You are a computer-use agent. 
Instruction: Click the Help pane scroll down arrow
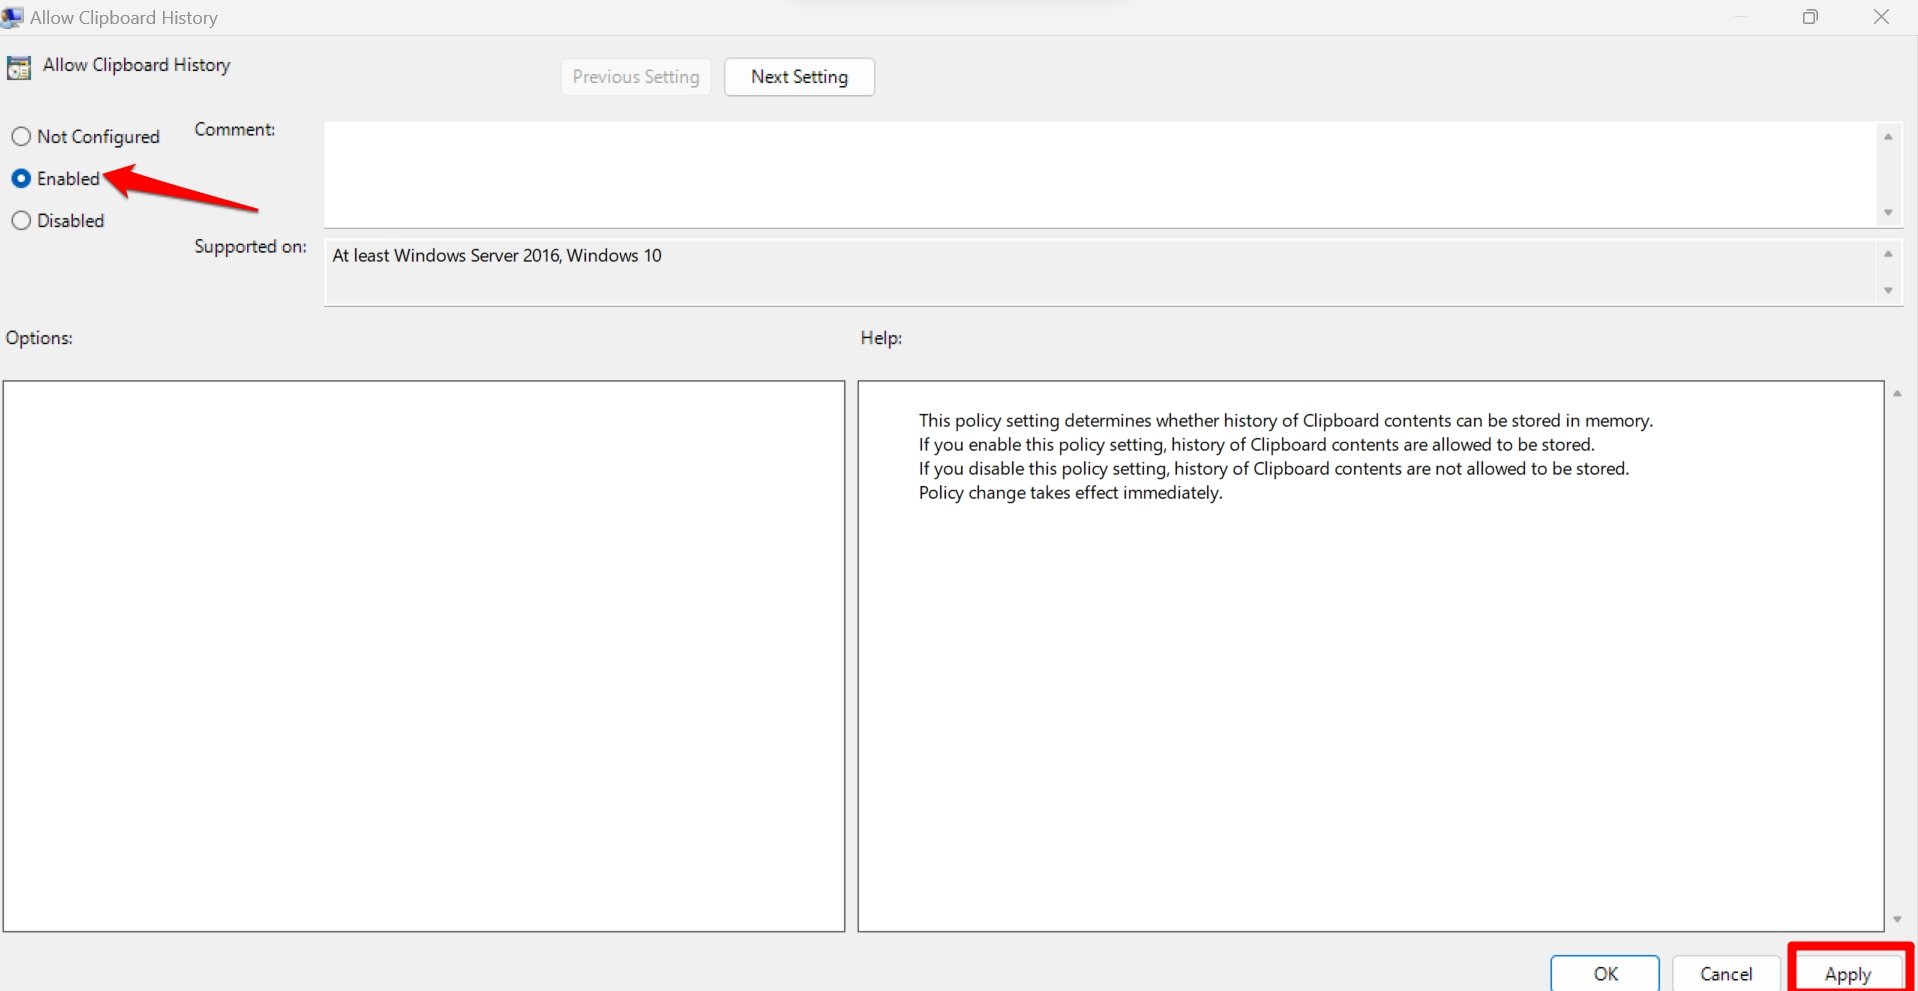[1897, 919]
